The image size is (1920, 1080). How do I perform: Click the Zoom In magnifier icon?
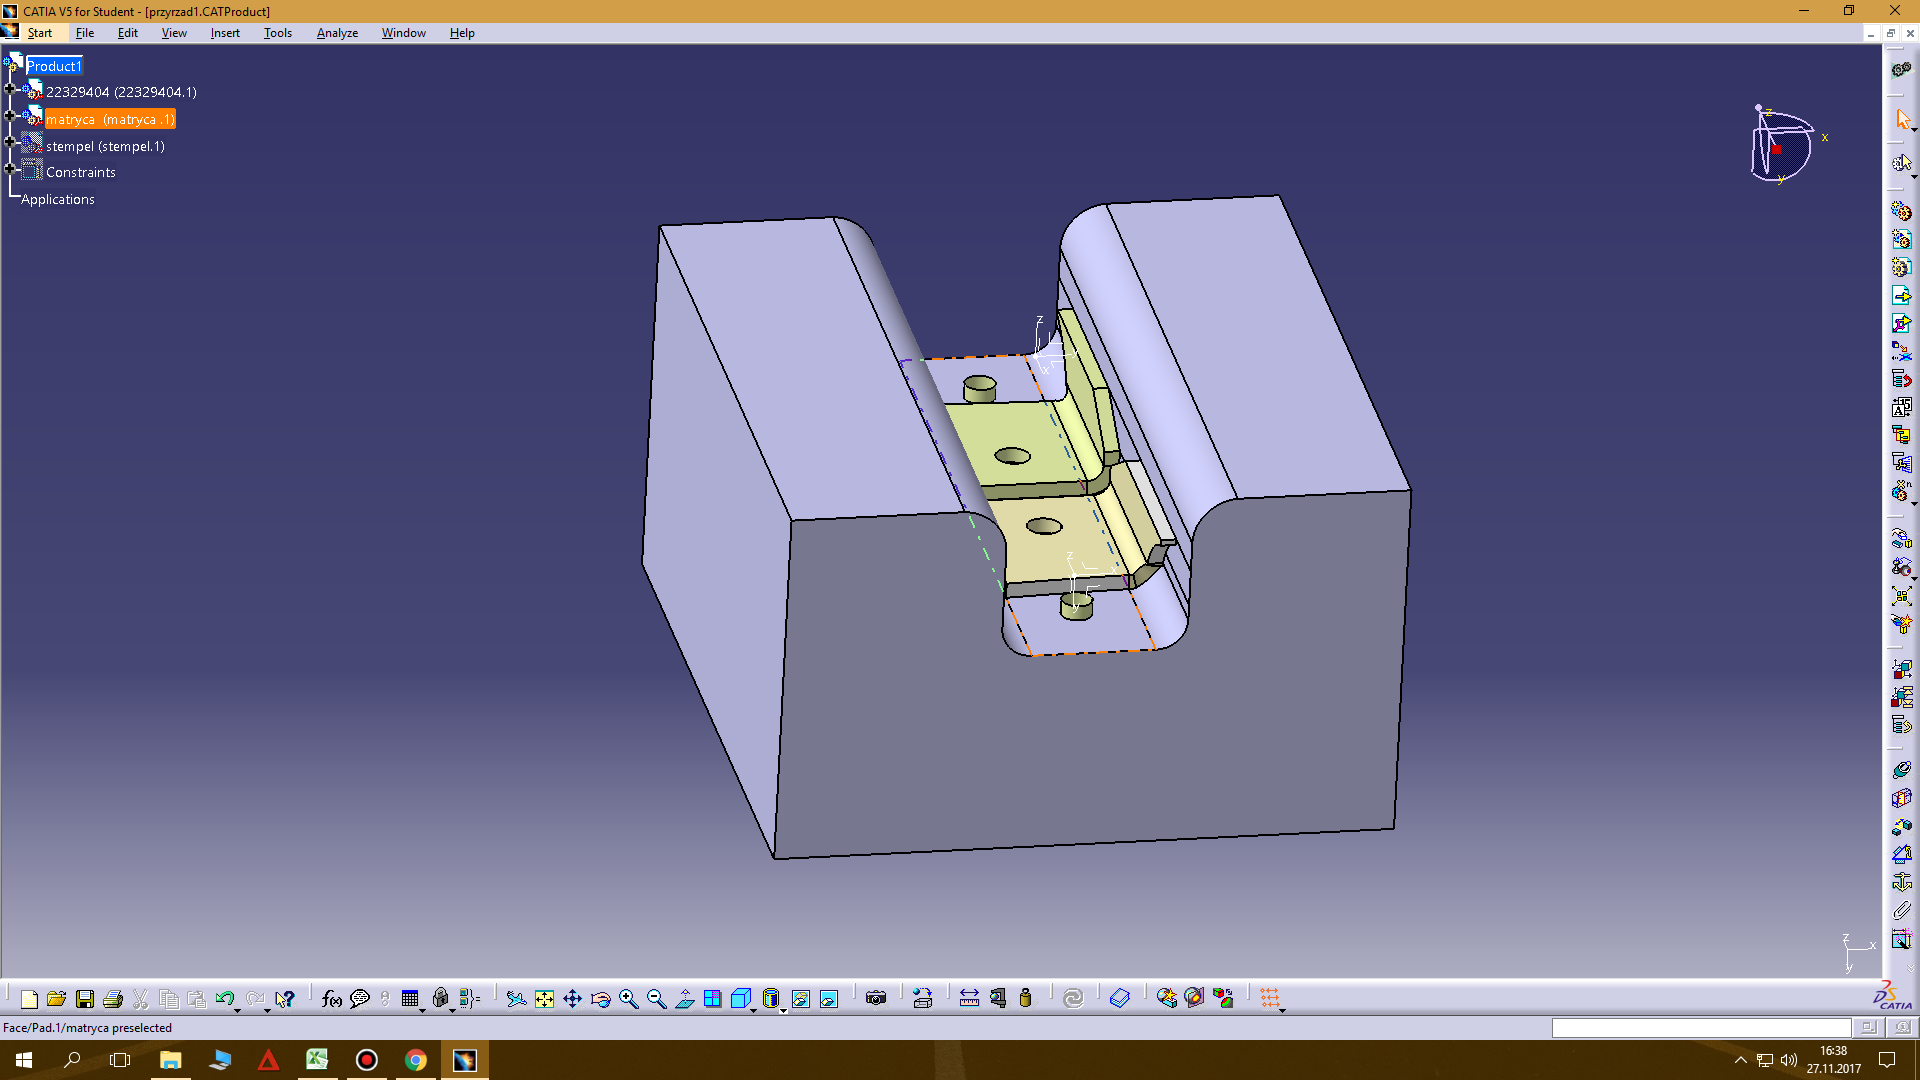click(628, 999)
